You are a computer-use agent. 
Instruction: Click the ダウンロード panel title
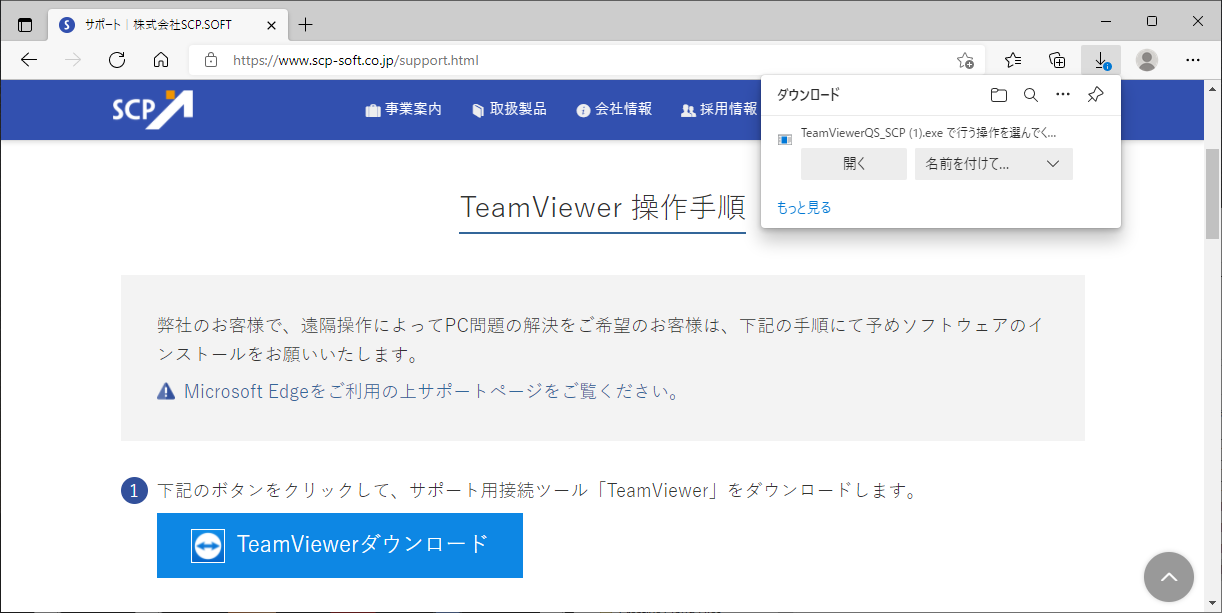(808, 95)
